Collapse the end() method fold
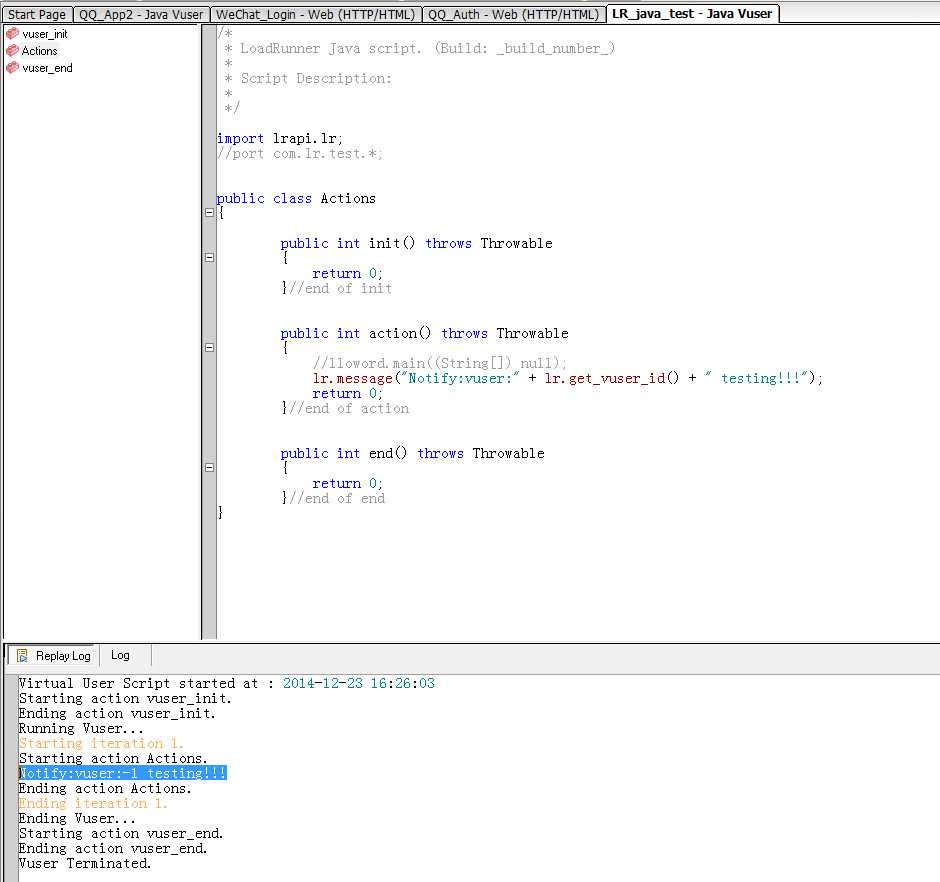 click(x=209, y=467)
